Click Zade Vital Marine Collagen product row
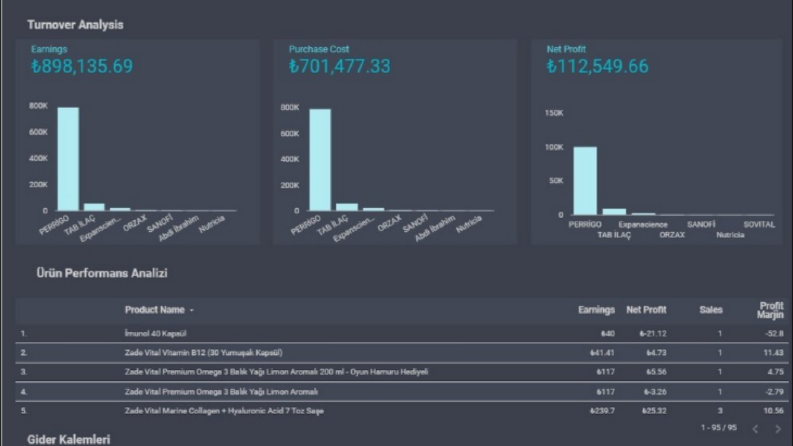Screen dimensions: 793x446 click(402, 411)
